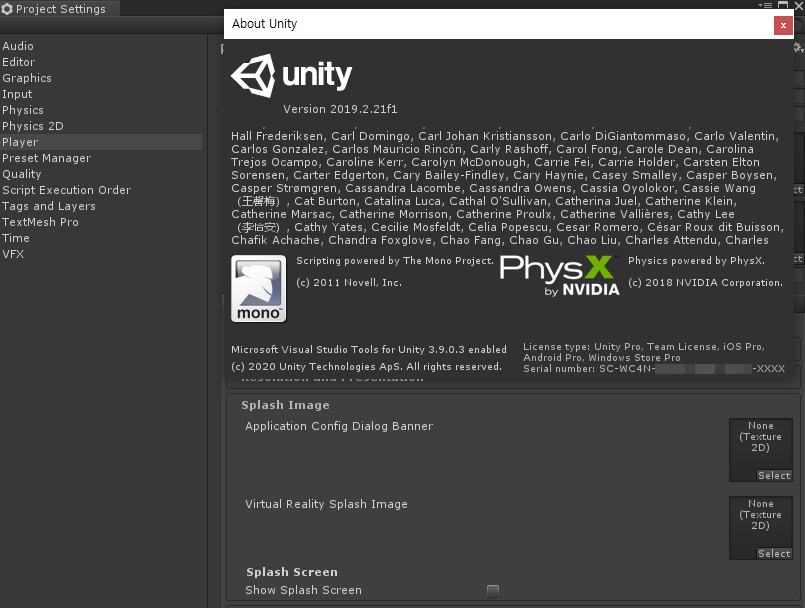The image size is (805, 608).
Task: Open the window context menu icon beside maximize
Action: [x=765, y=5]
